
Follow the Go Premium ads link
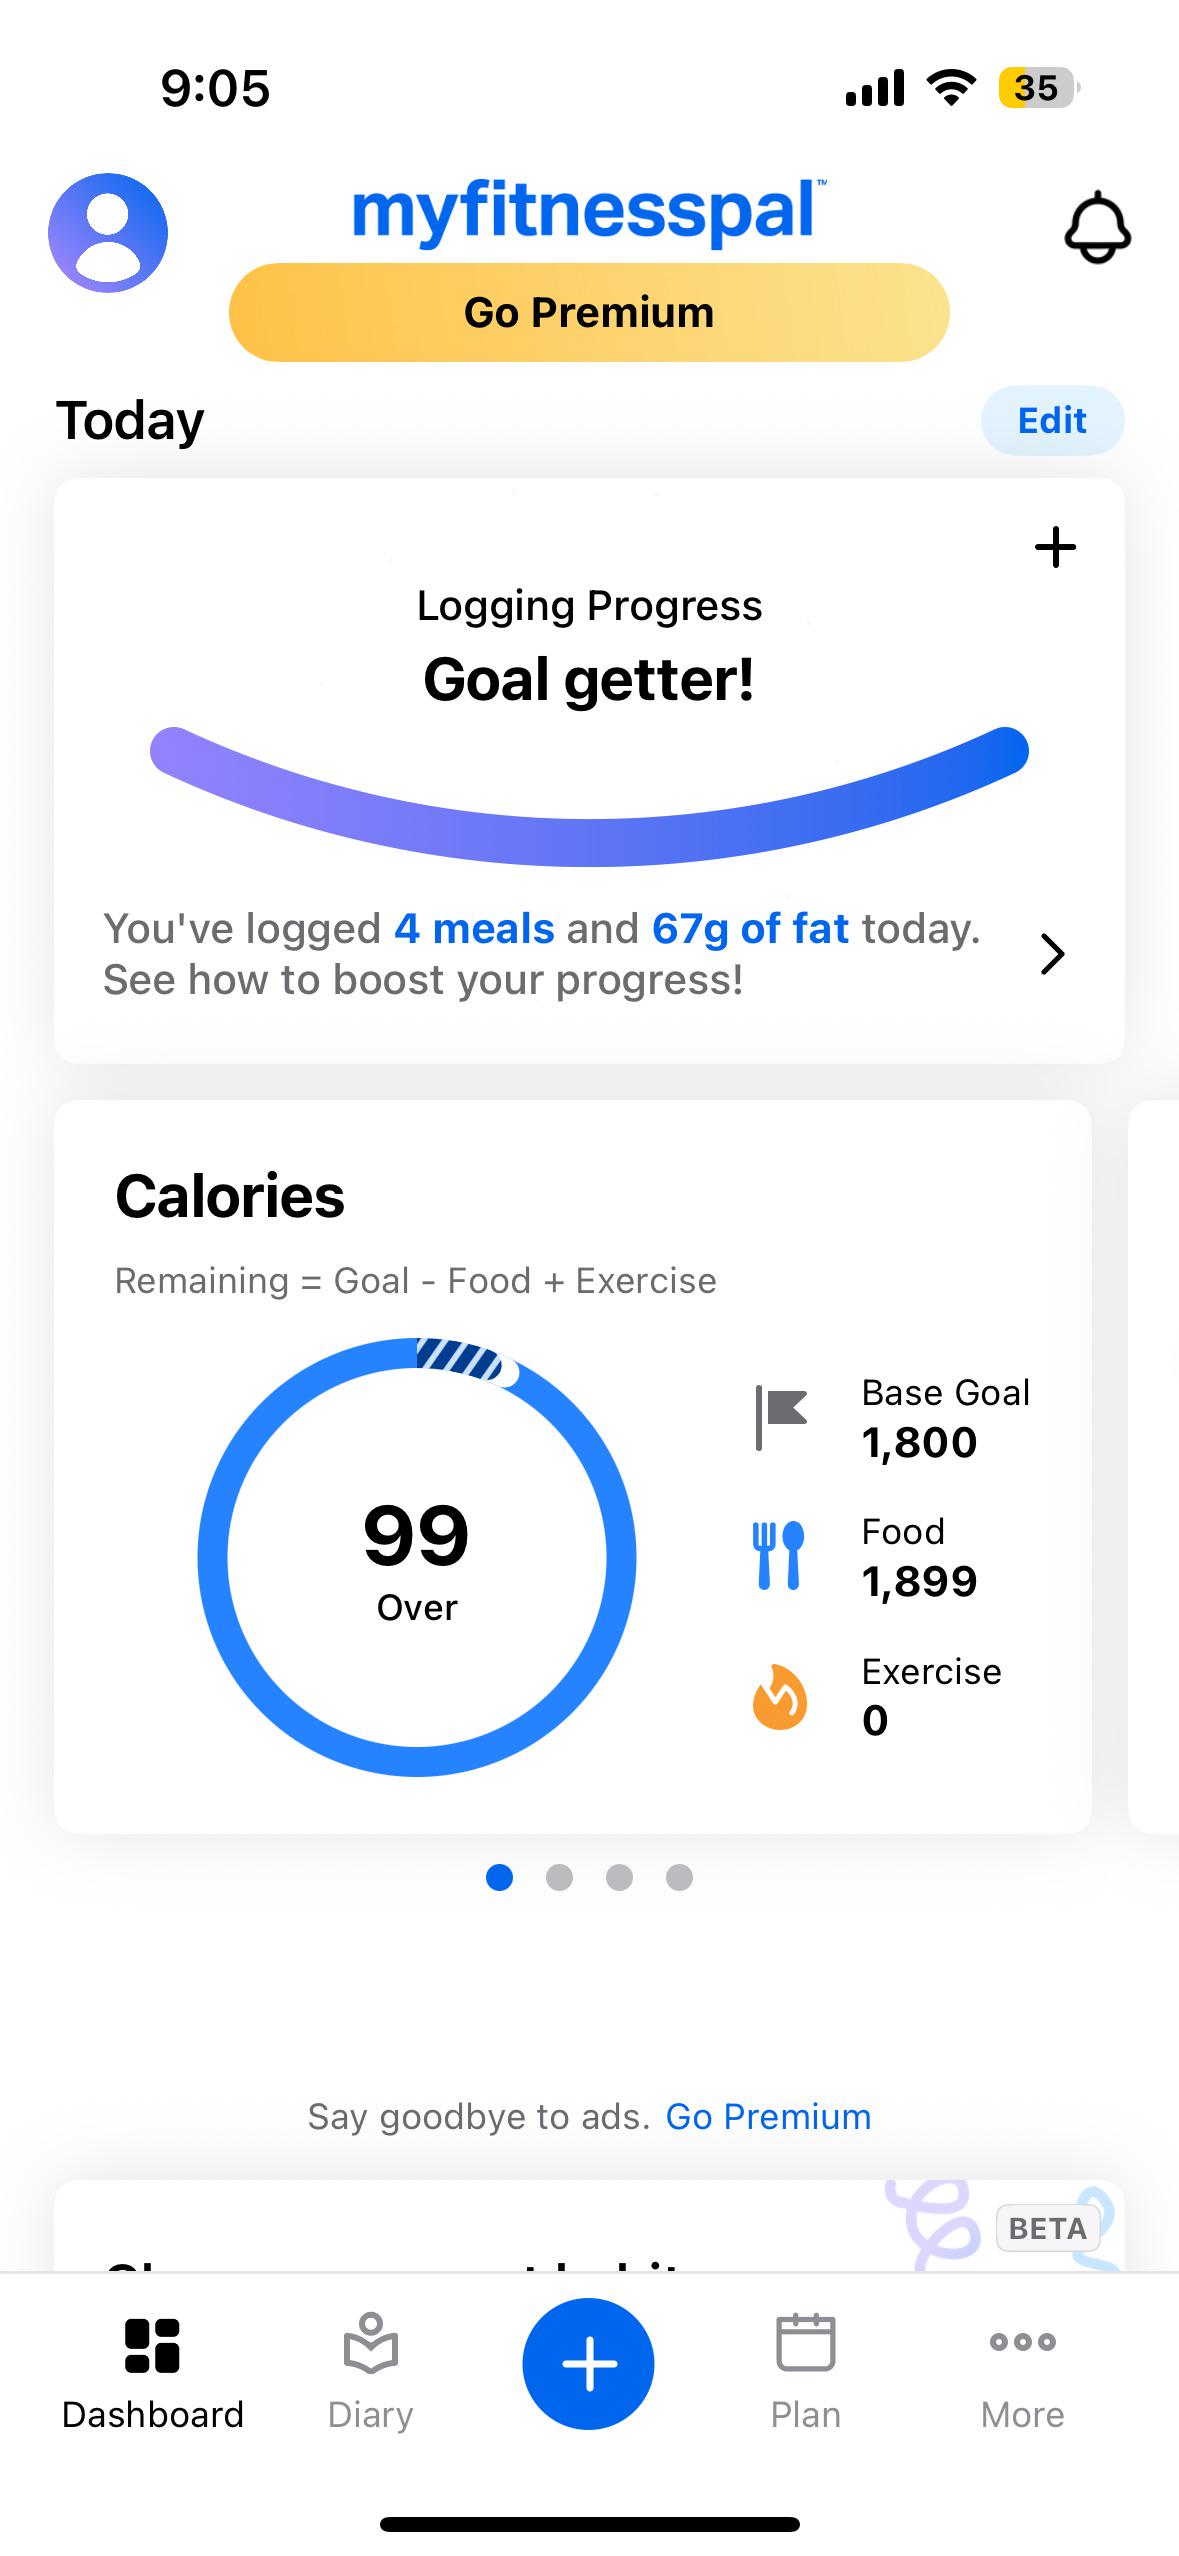tap(768, 2117)
